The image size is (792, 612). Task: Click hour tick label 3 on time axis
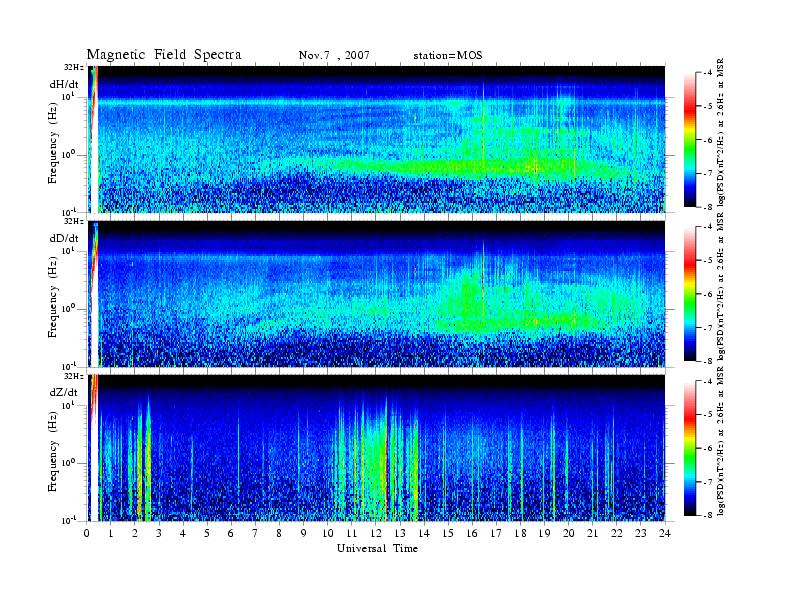click(159, 534)
